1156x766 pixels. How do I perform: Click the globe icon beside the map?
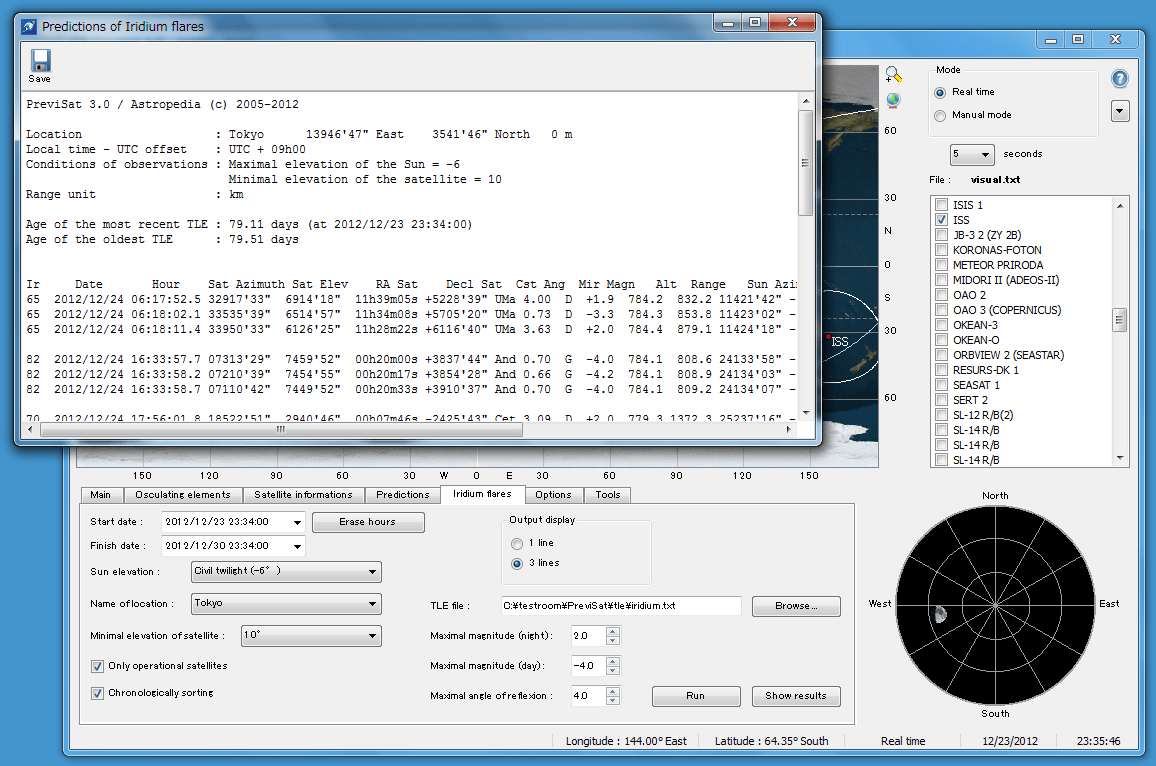[x=893, y=100]
